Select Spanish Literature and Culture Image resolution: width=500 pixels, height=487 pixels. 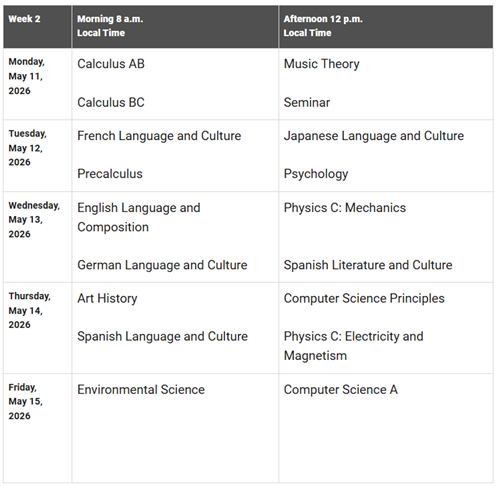tap(368, 265)
